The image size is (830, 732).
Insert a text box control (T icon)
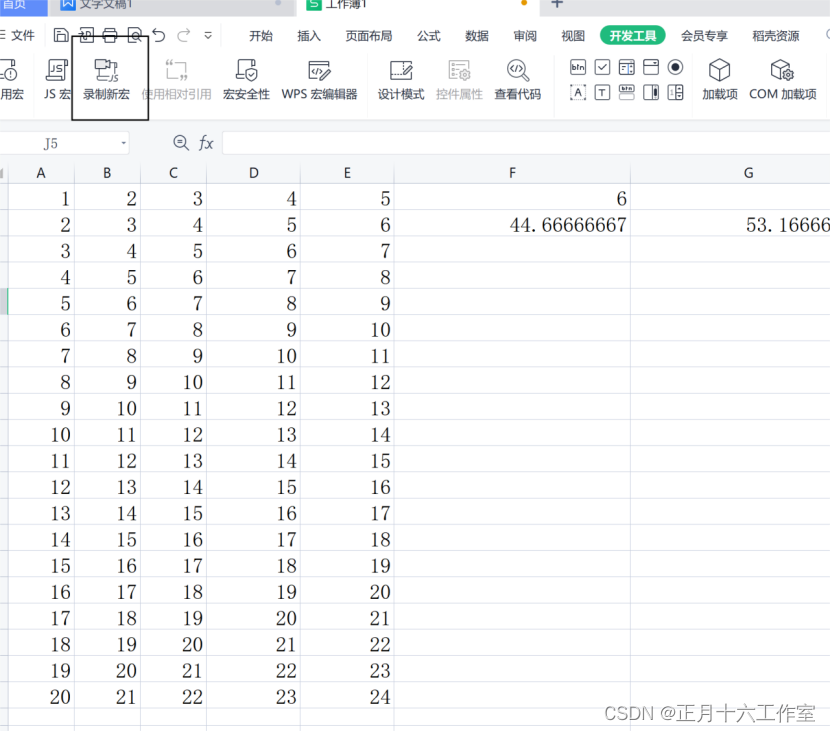tap(602, 93)
